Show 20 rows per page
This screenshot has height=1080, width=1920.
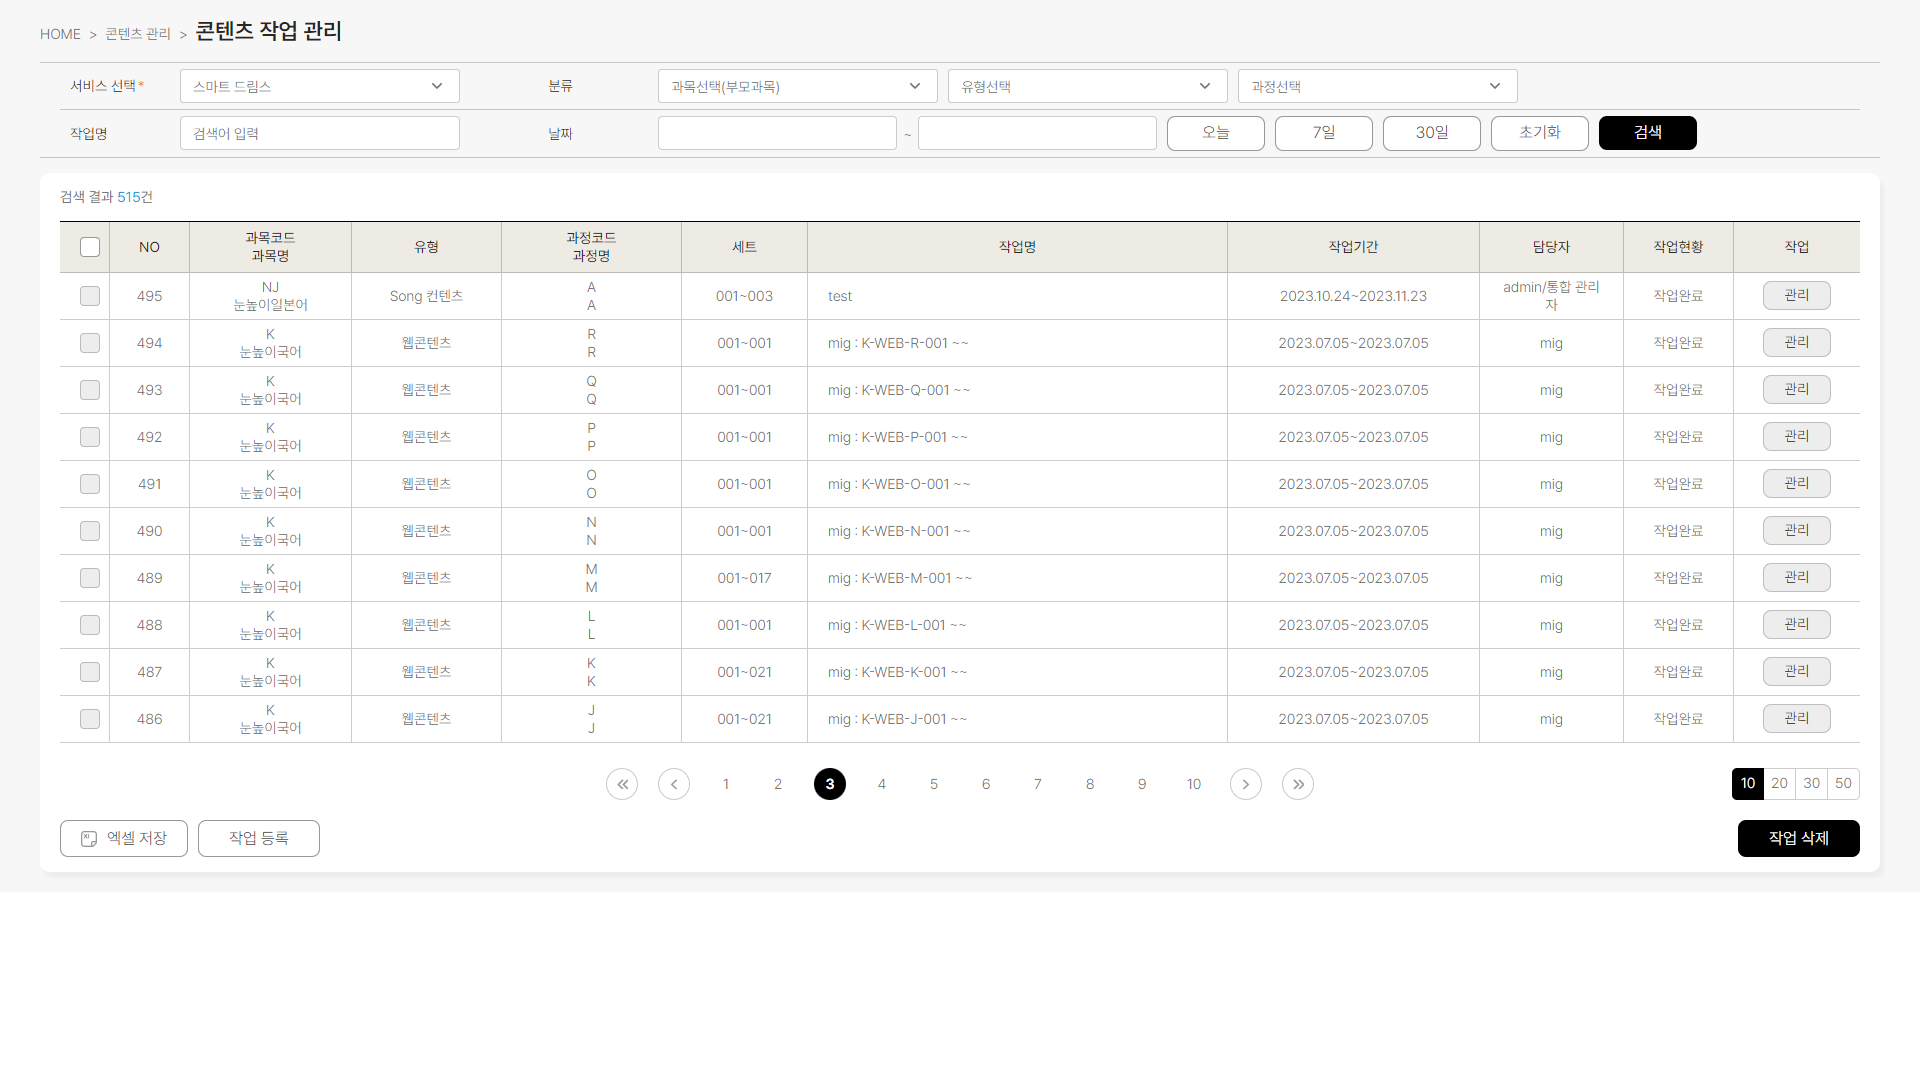coord(1780,784)
